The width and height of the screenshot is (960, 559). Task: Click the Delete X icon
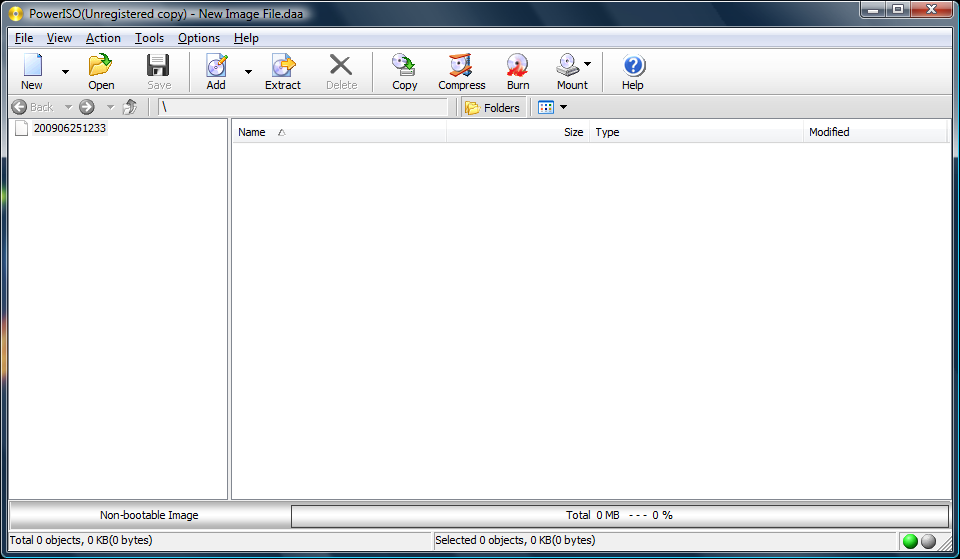[341, 65]
